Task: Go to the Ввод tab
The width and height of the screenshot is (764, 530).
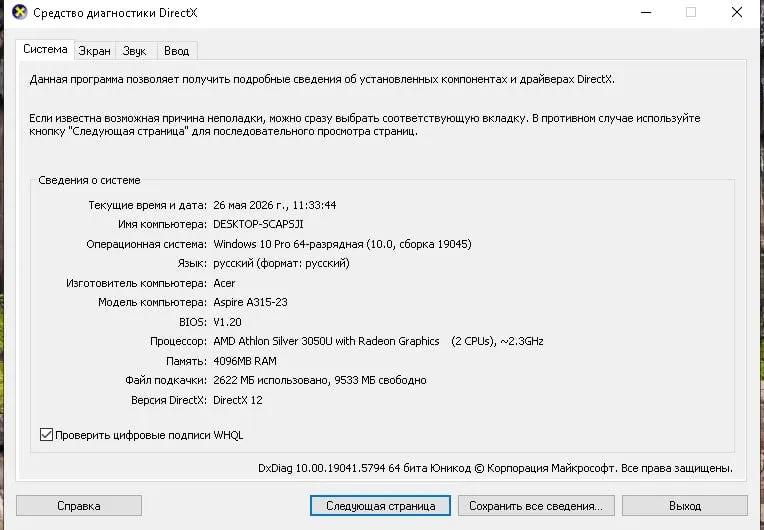Action: 176,51
